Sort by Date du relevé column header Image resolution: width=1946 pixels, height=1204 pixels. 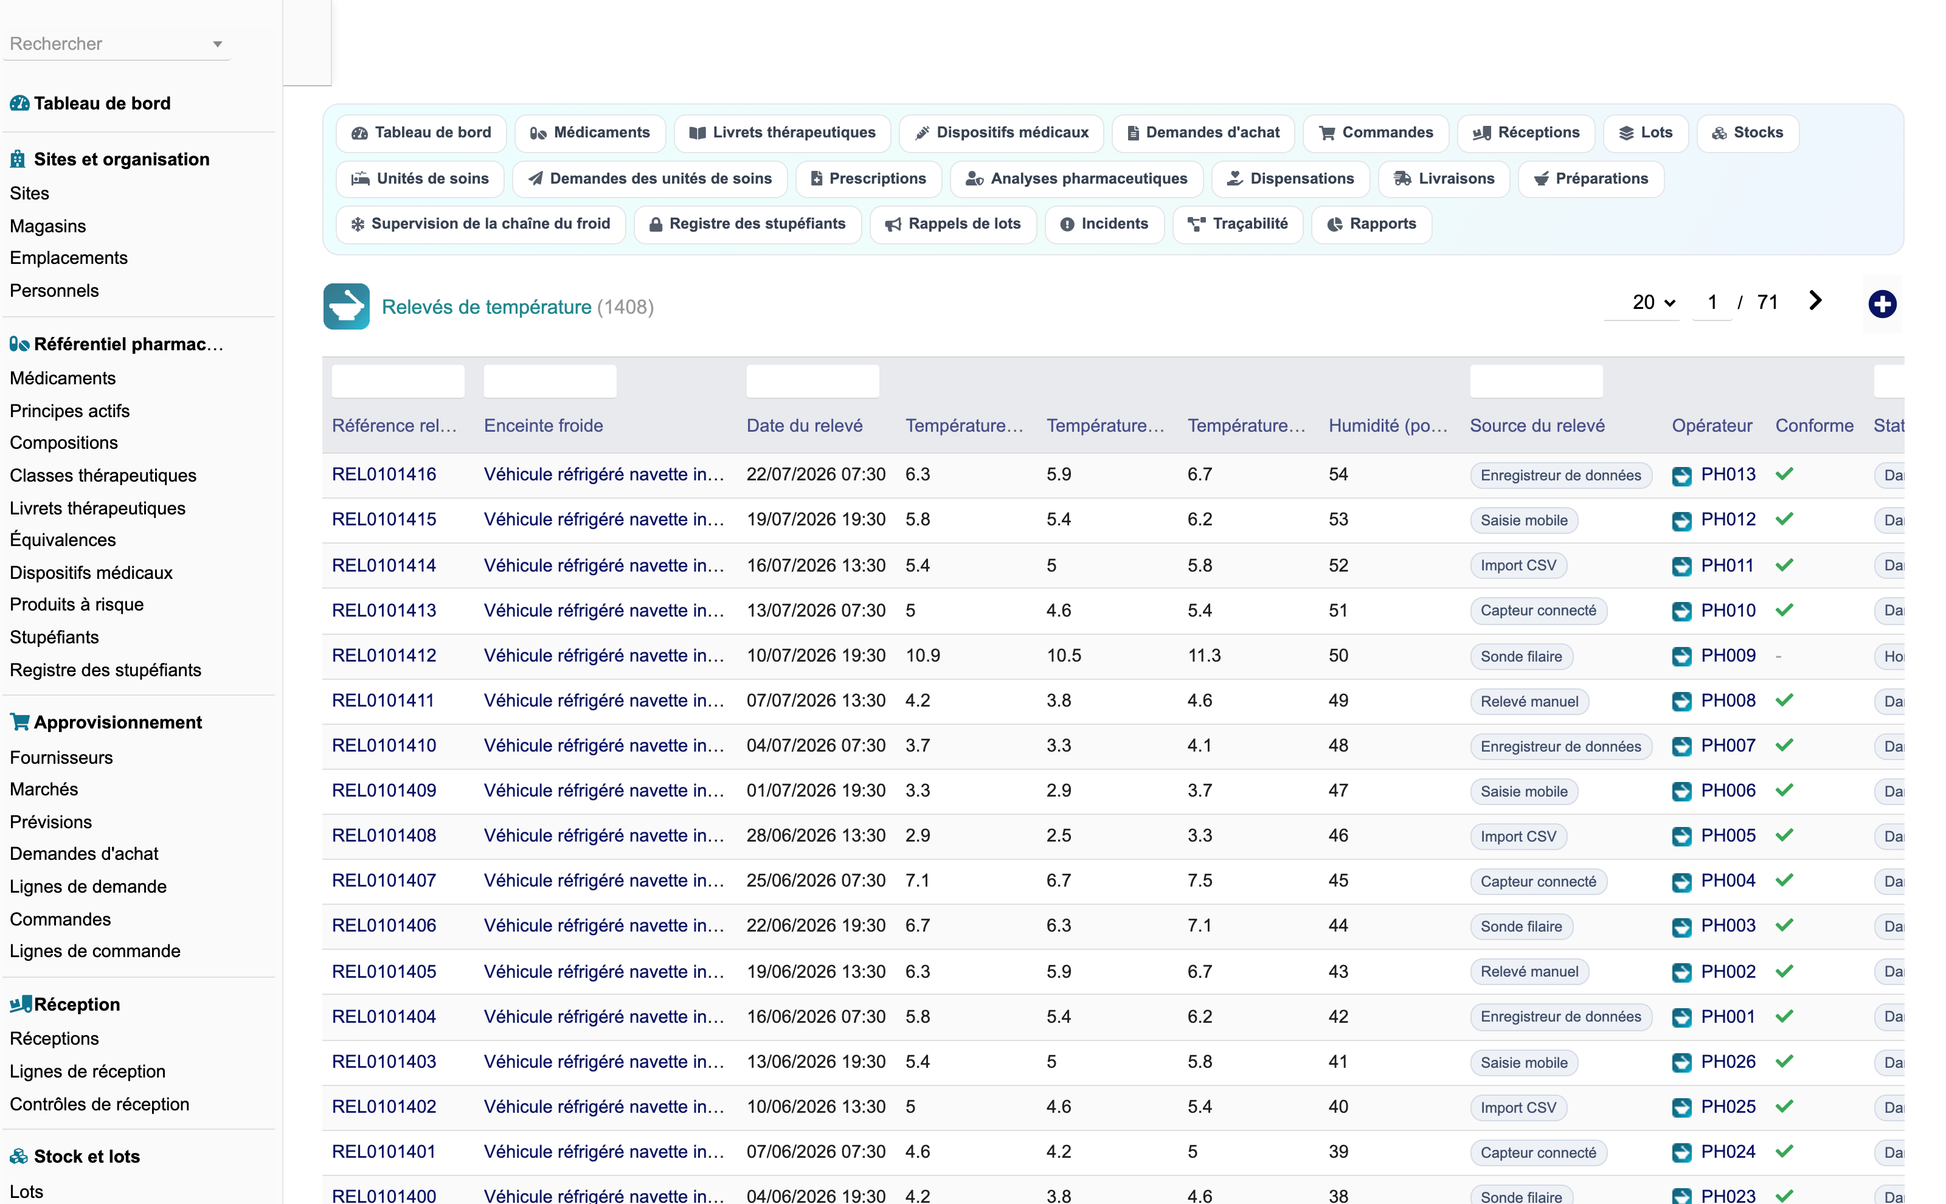805,426
